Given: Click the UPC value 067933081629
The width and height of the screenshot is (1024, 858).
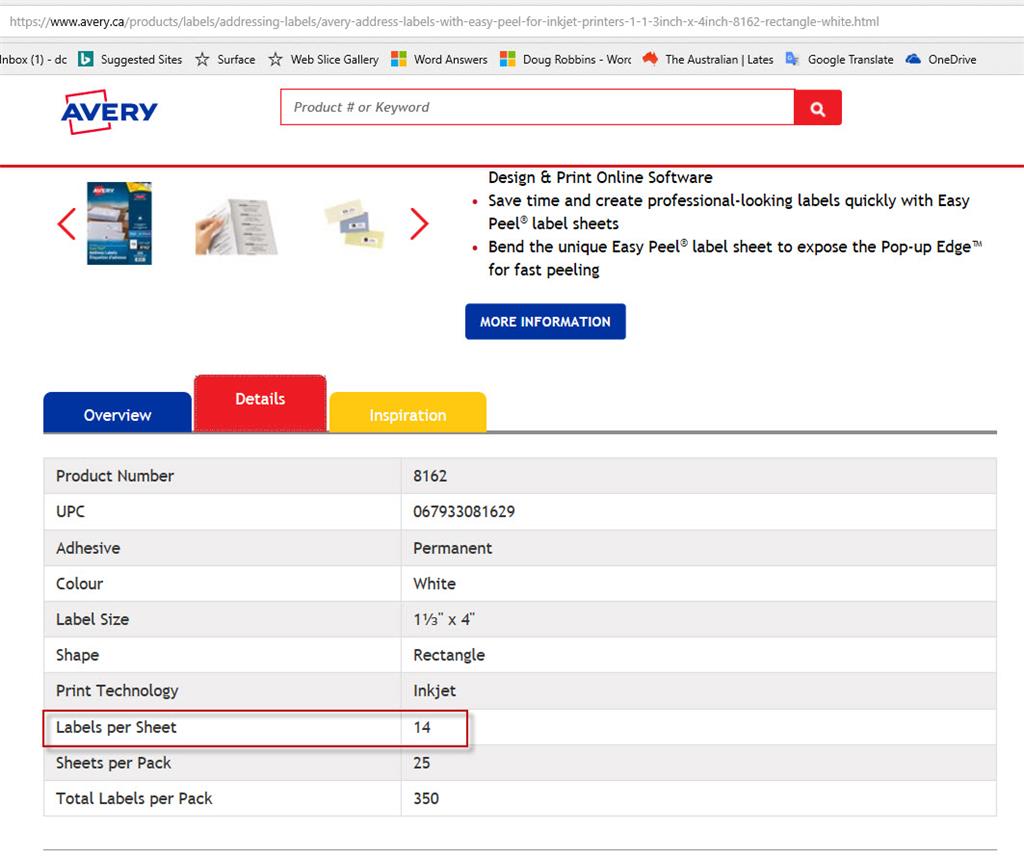Looking at the screenshot, I should click(x=464, y=512).
